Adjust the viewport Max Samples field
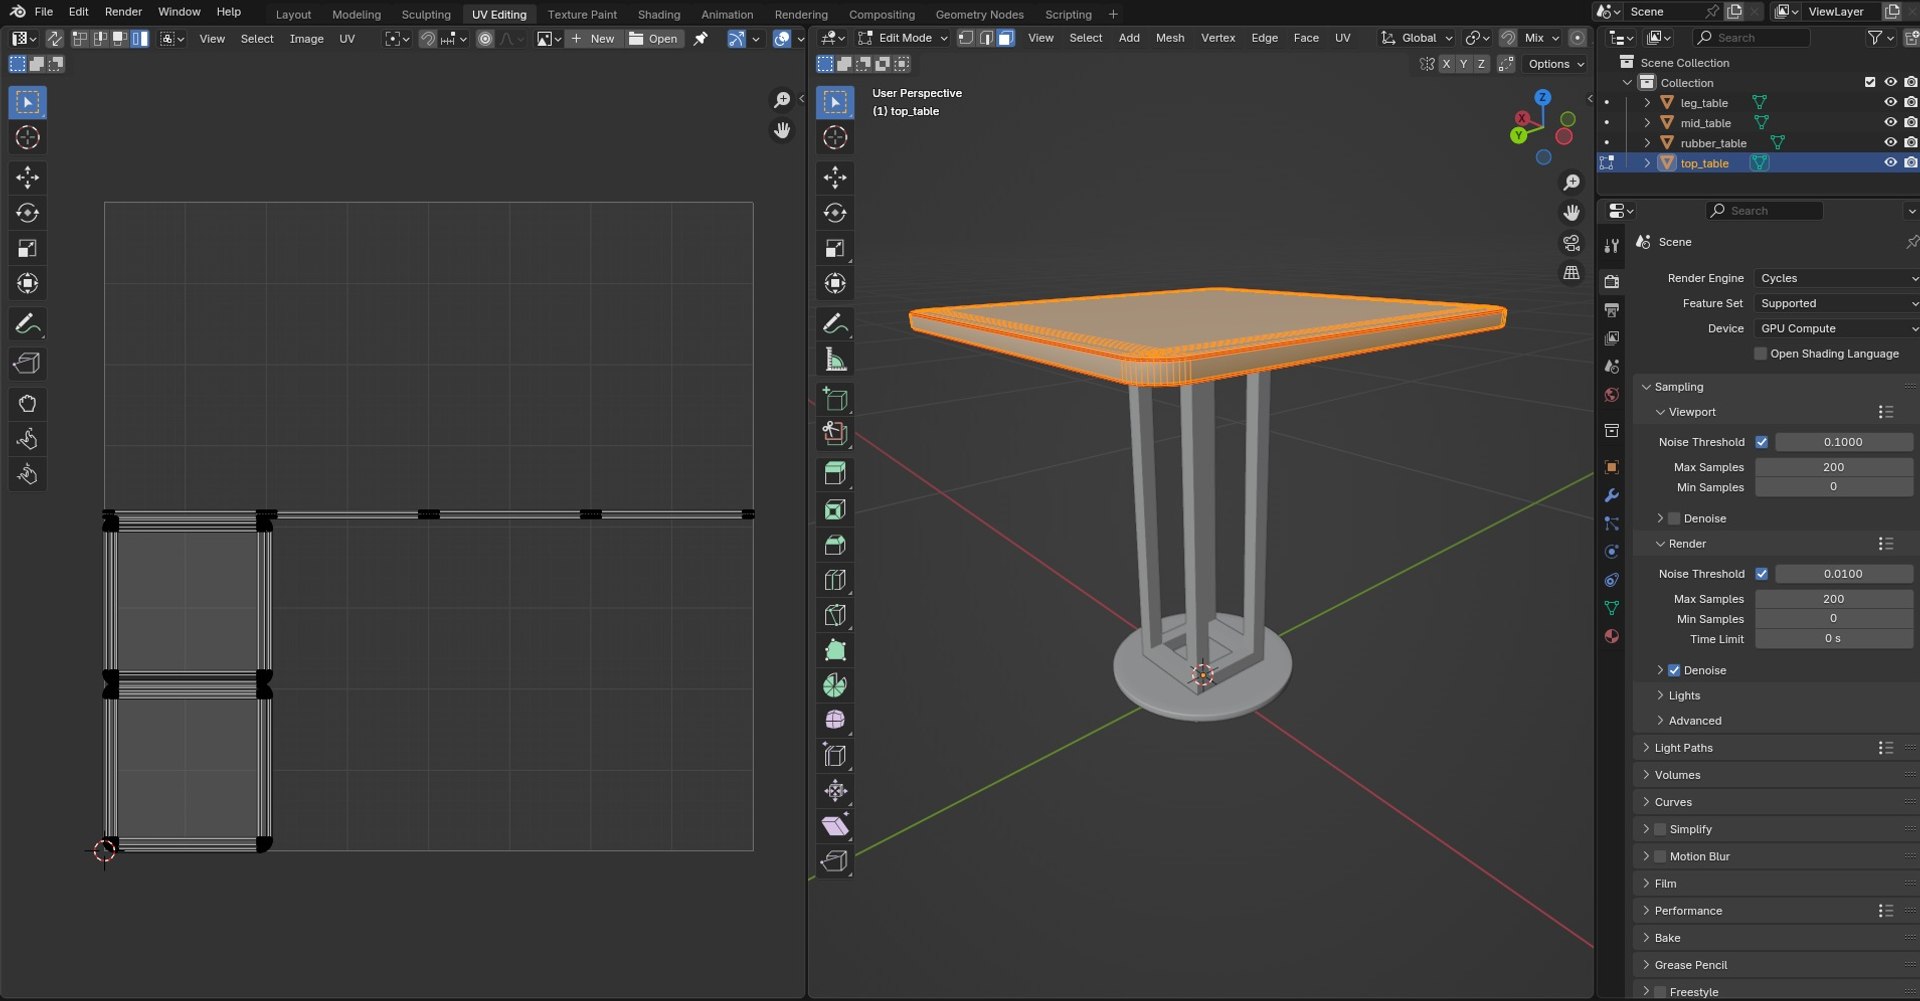The image size is (1920, 1001). (x=1833, y=467)
